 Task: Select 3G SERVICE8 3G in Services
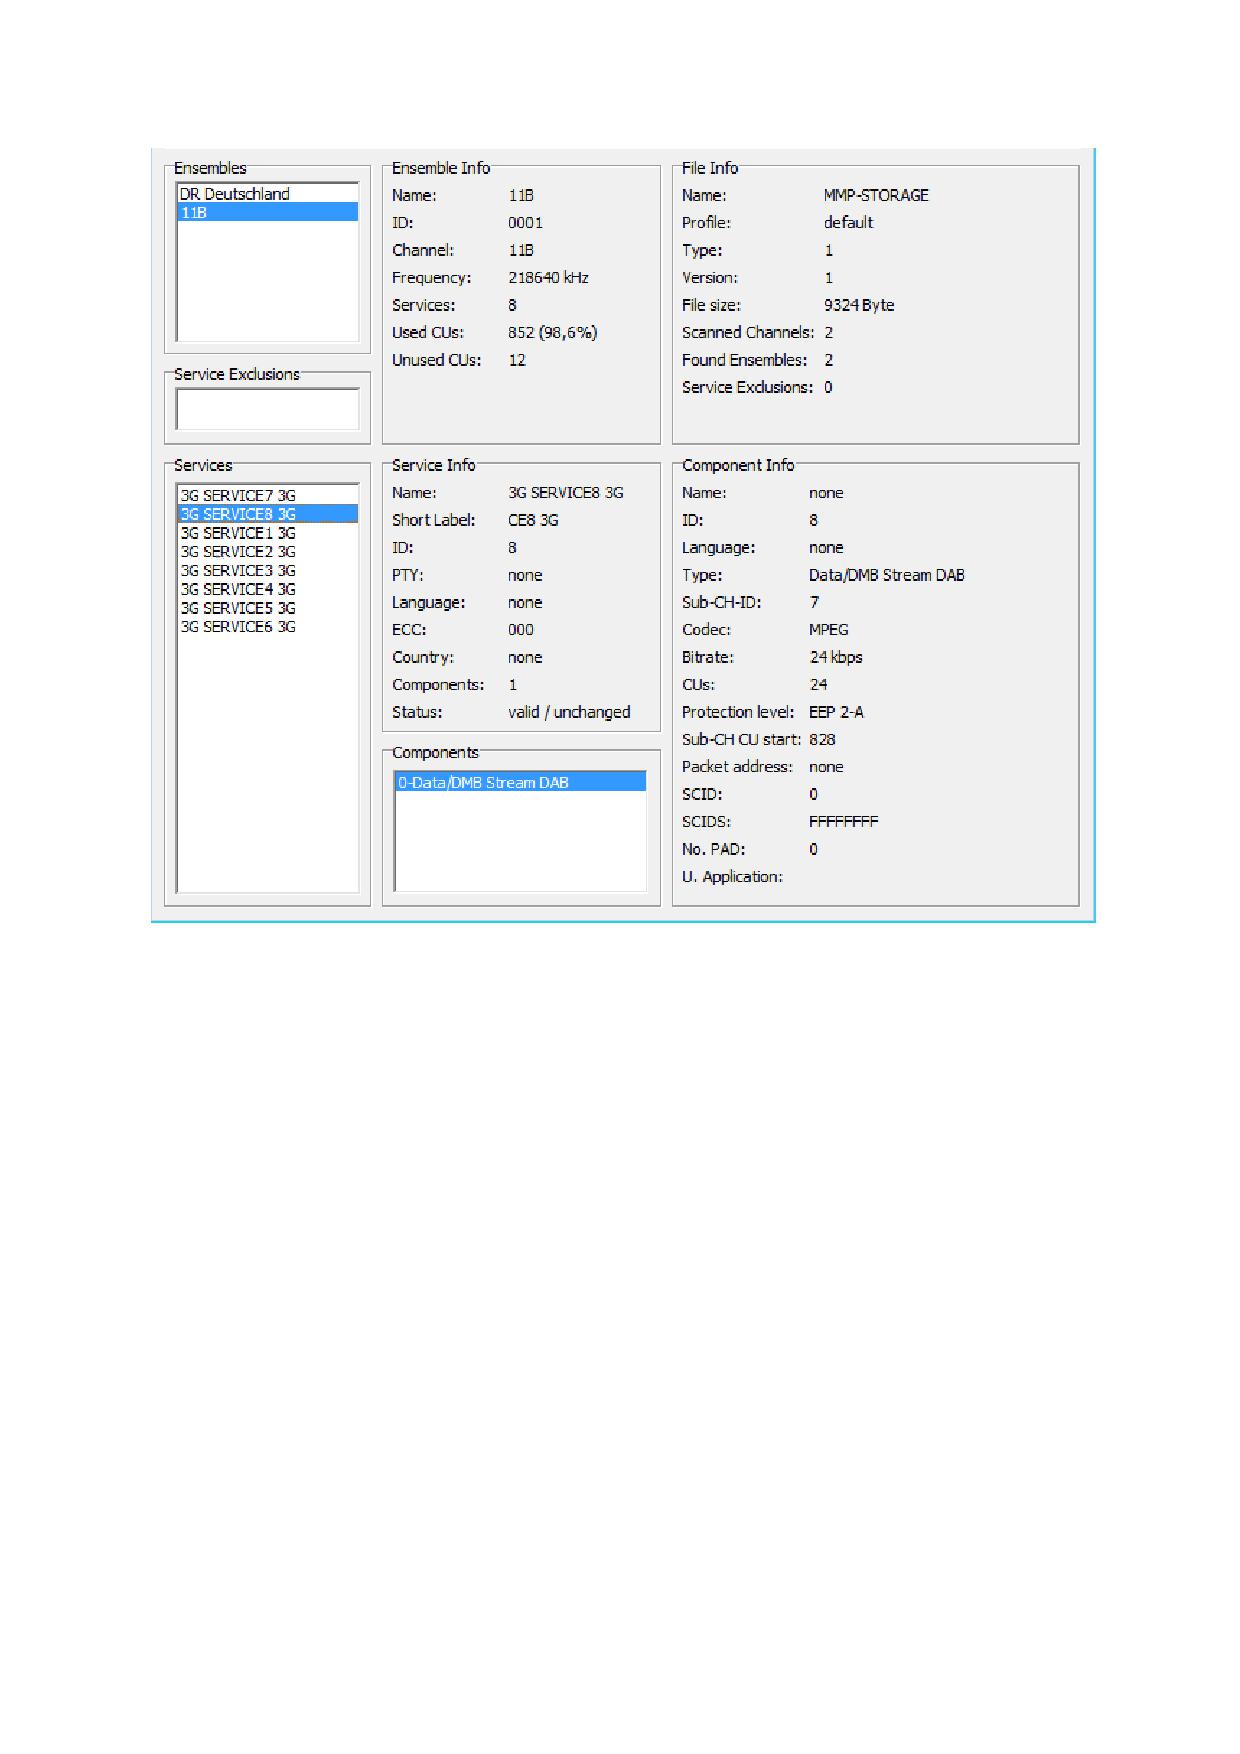(x=238, y=514)
